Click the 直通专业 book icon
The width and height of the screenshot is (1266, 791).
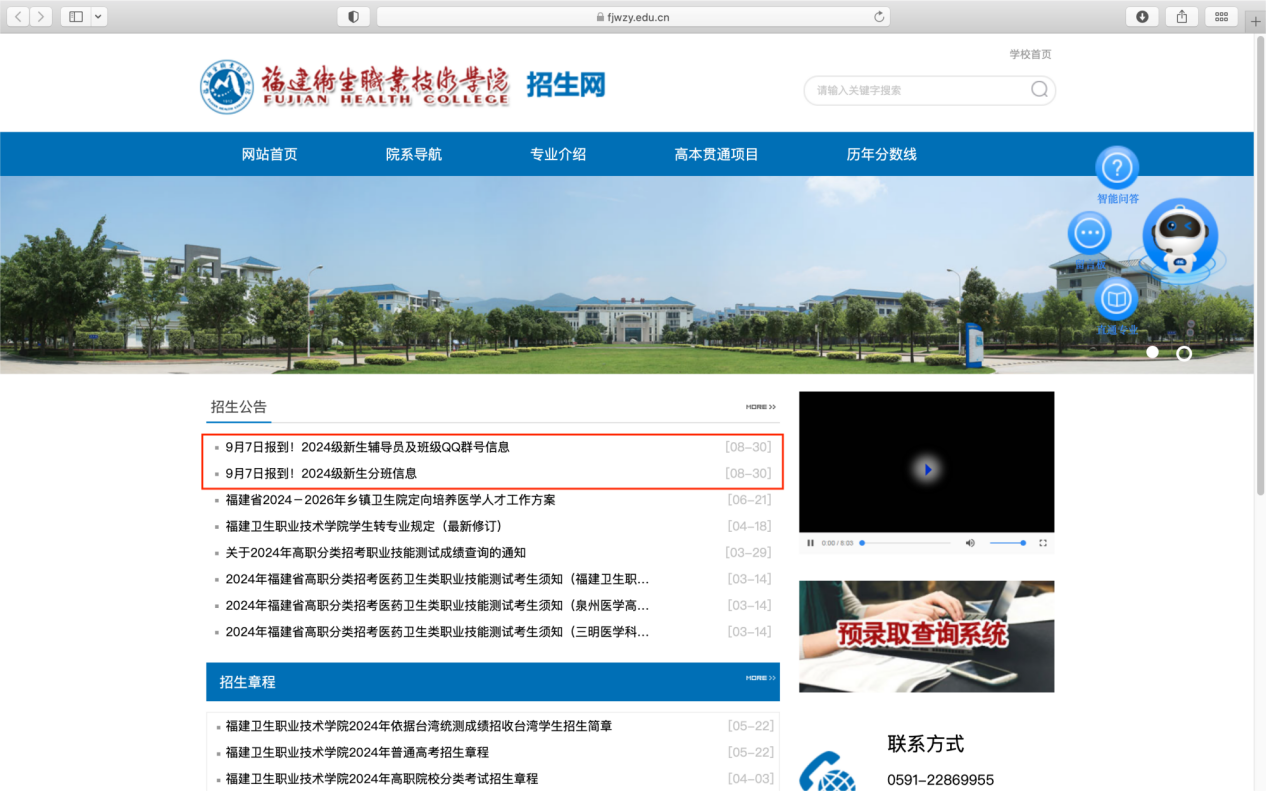click(x=1115, y=299)
